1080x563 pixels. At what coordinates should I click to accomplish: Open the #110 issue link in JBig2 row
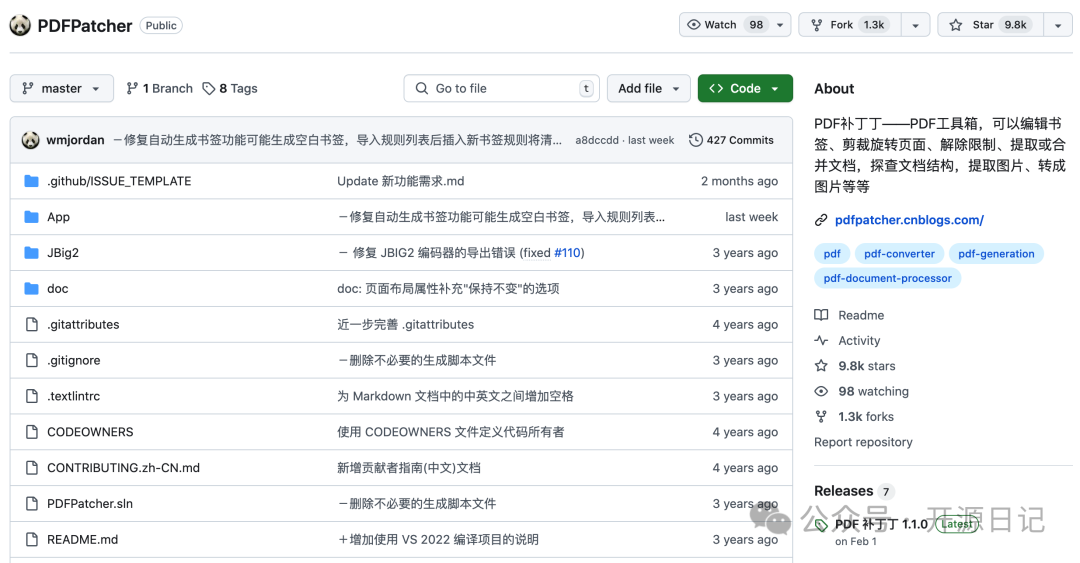pos(568,253)
